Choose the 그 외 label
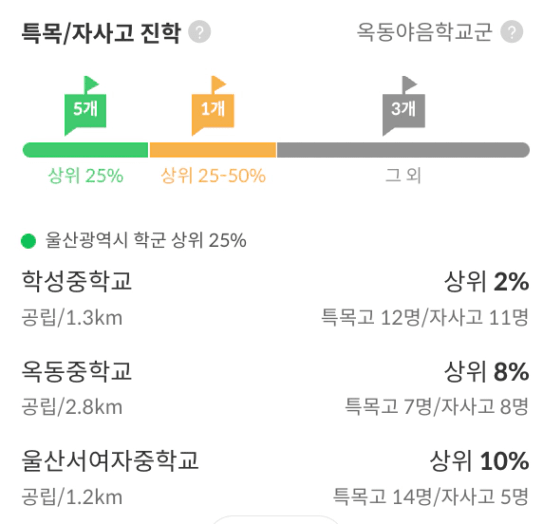Viewport: 543px width, 524px height. click(x=403, y=176)
